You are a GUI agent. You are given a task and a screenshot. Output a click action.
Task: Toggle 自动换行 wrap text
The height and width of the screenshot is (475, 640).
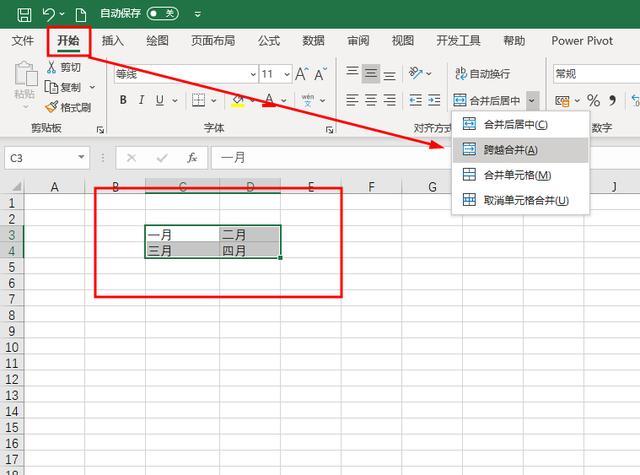point(482,74)
